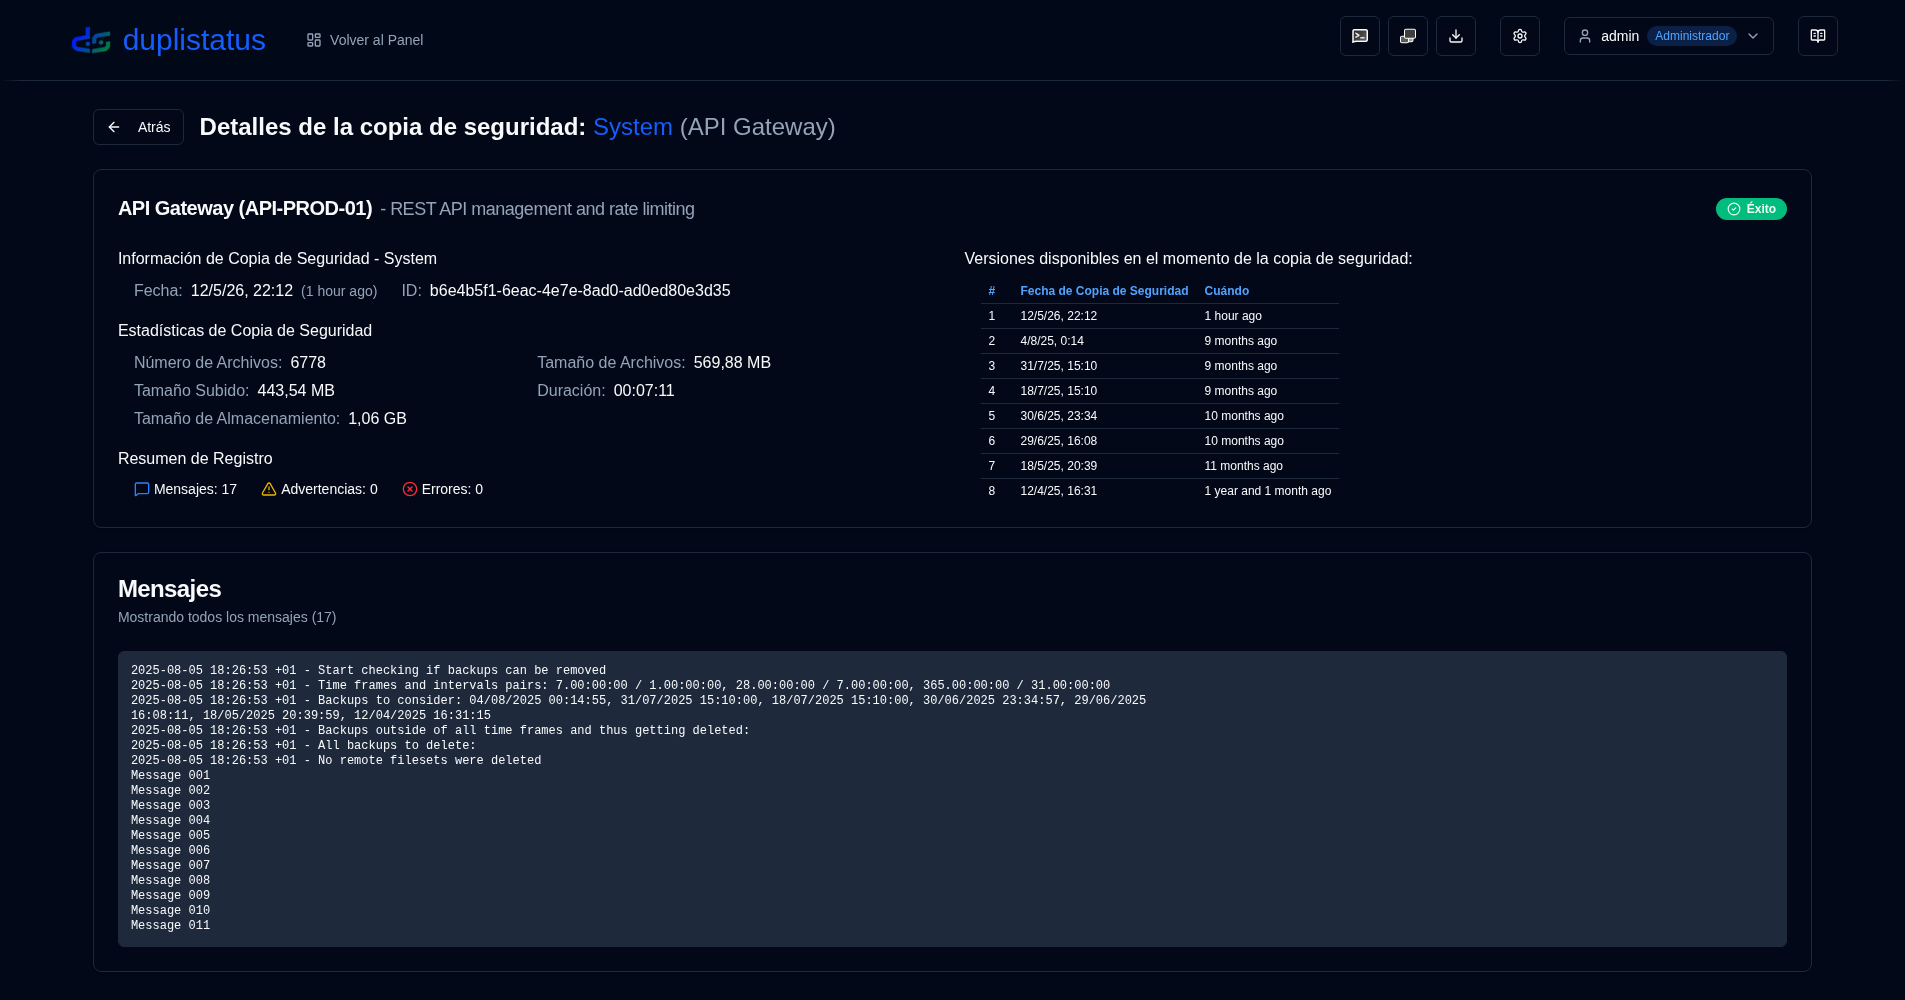Open settings via the gear icon
The height and width of the screenshot is (1000, 1905).
[x=1520, y=36]
